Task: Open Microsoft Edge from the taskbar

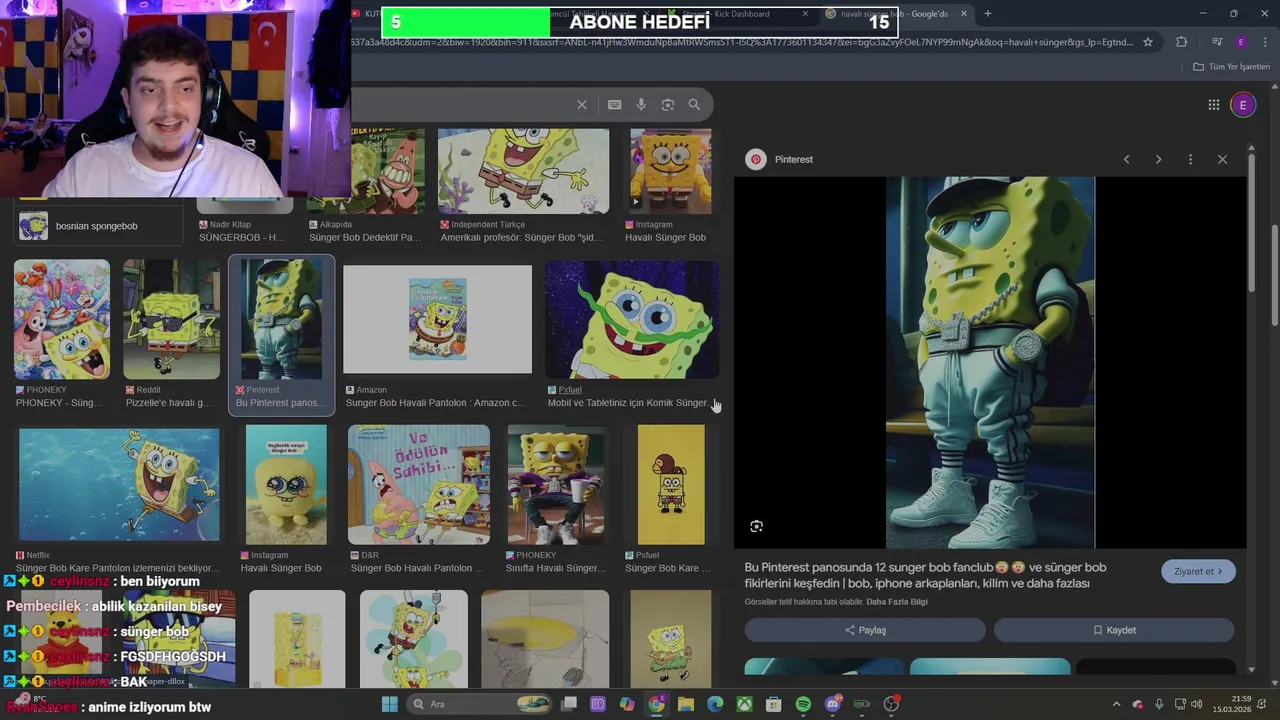Action: click(715, 704)
